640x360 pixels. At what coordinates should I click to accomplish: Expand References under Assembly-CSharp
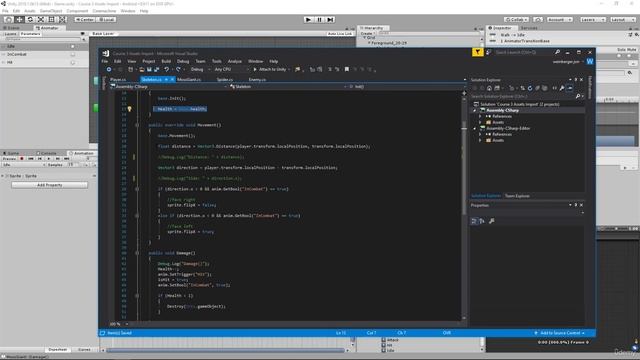[x=480, y=117]
